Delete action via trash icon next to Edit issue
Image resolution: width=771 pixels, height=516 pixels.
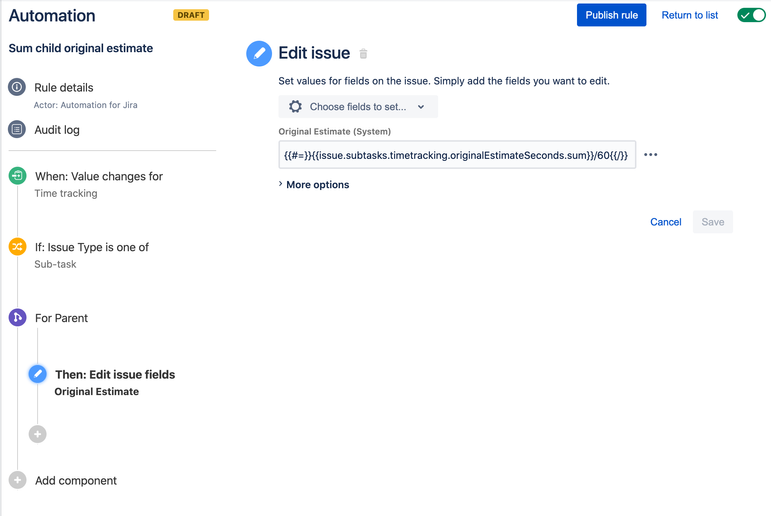point(363,54)
